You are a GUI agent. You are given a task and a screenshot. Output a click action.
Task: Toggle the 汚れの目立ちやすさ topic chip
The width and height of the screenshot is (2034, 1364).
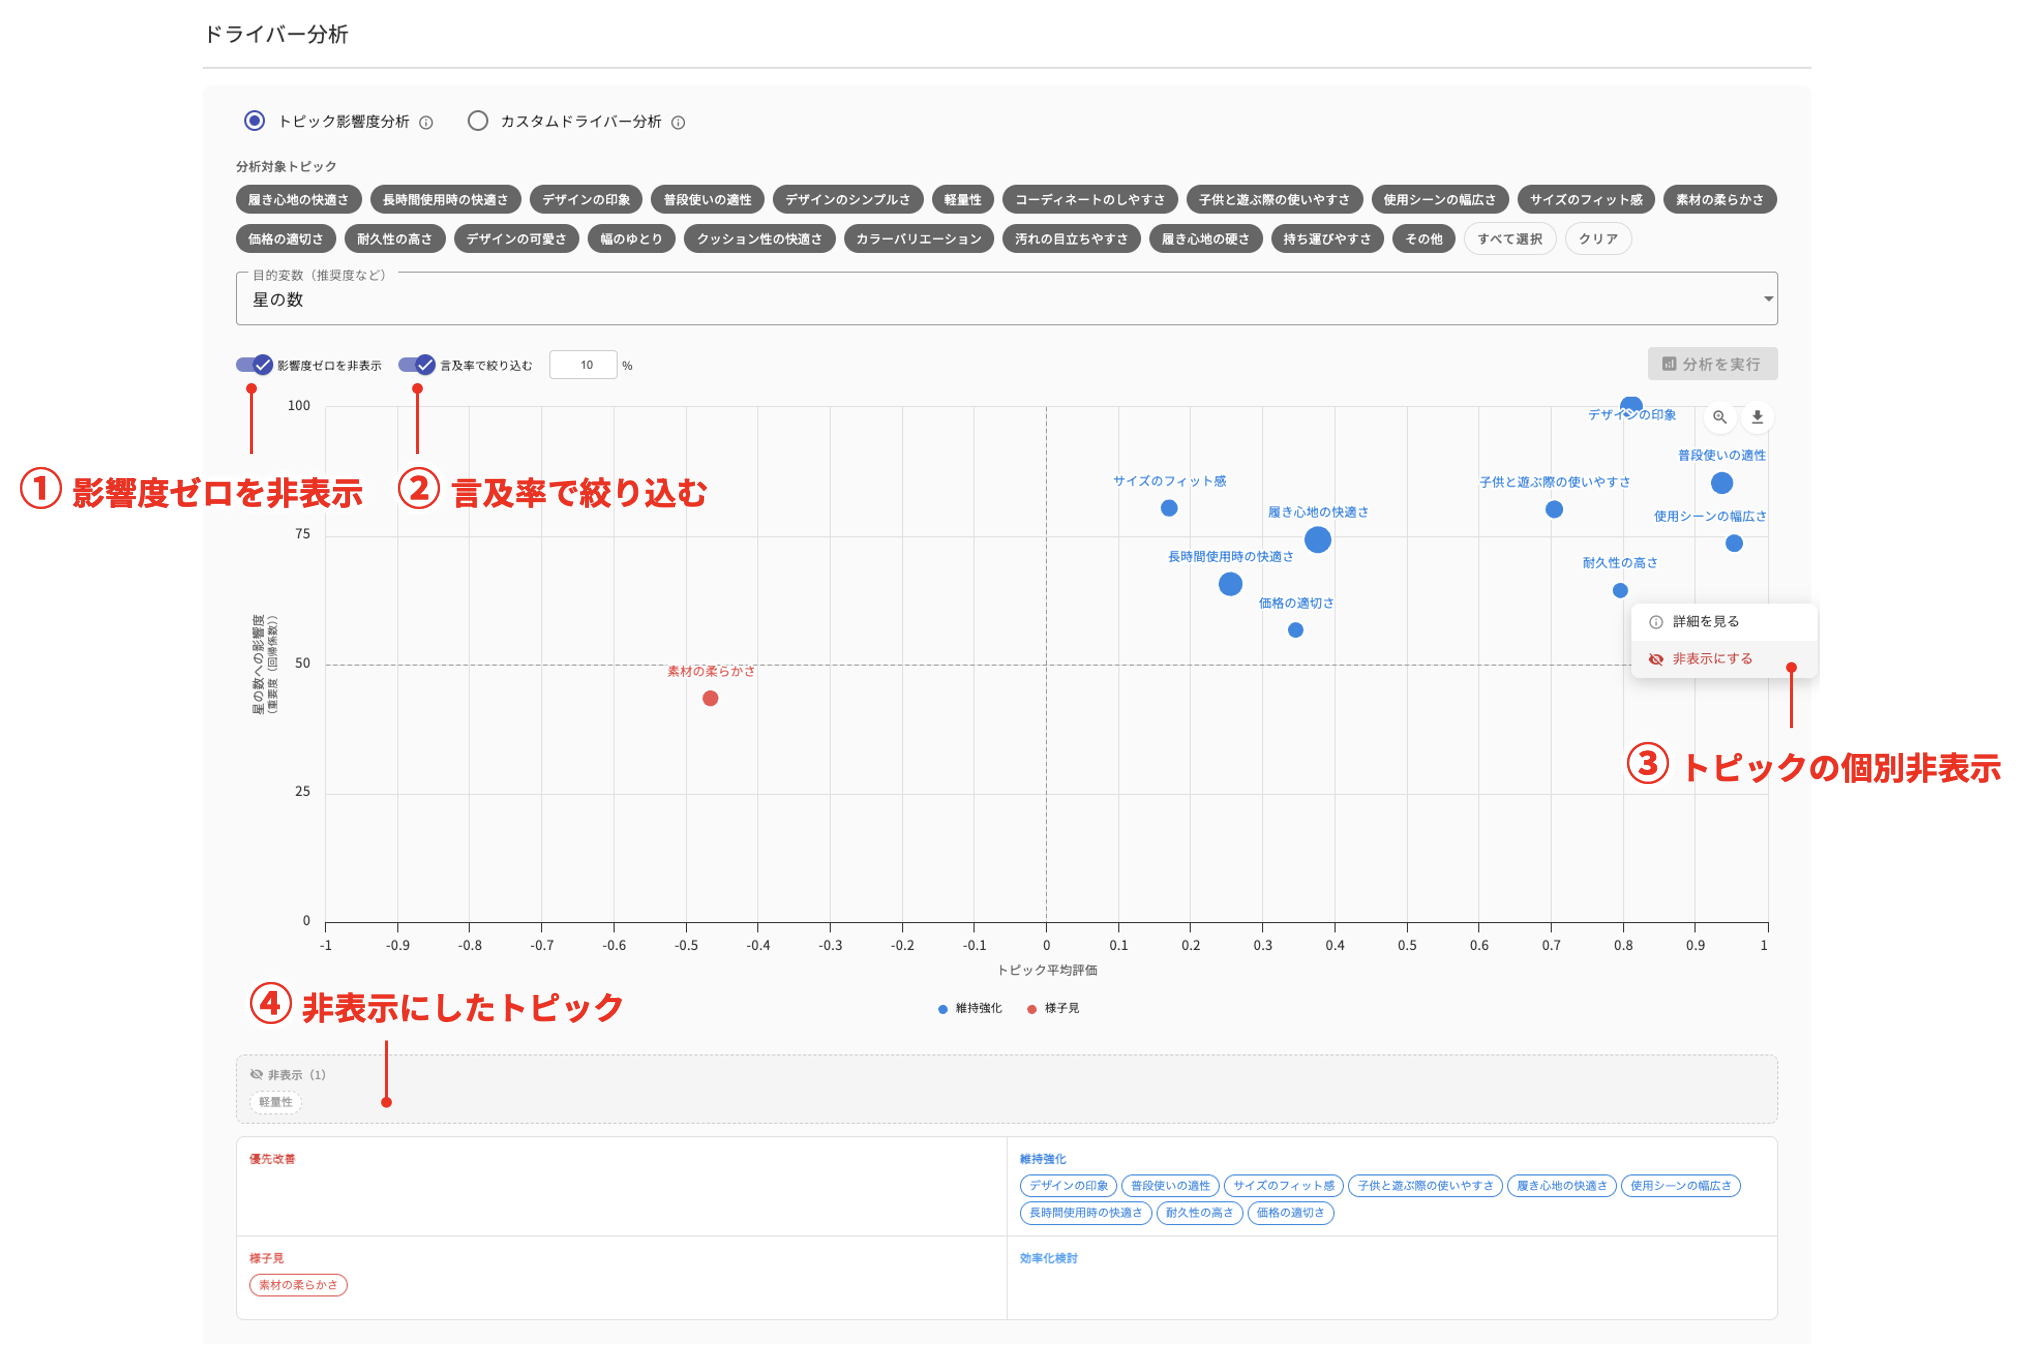click(x=1071, y=239)
